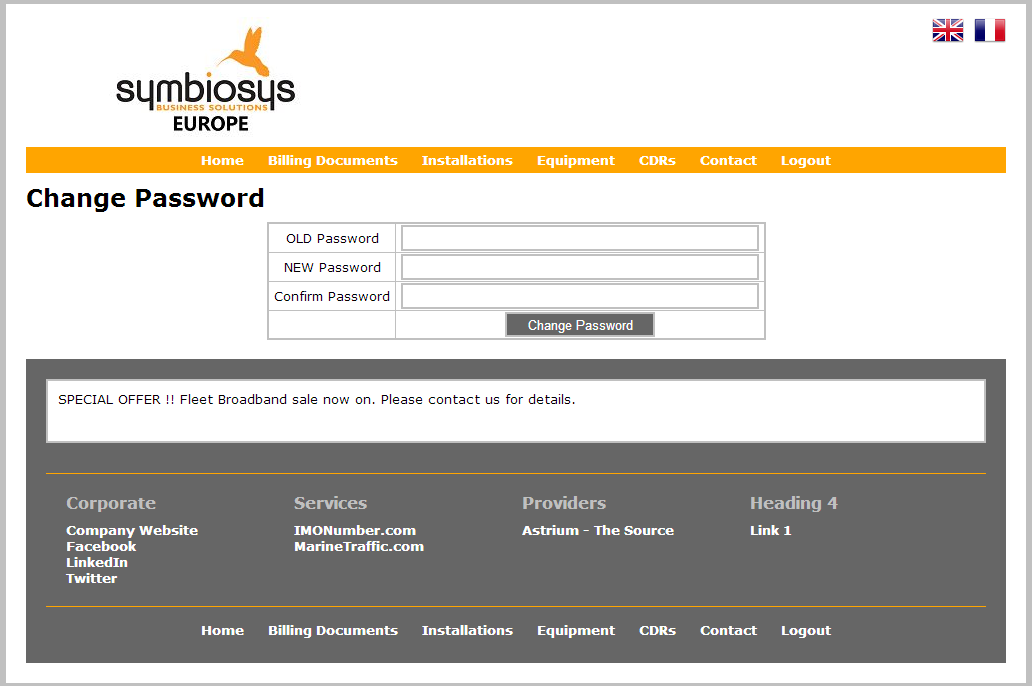The width and height of the screenshot is (1032, 686).
Task: Focus the OLD Password input field
Action: [579, 238]
